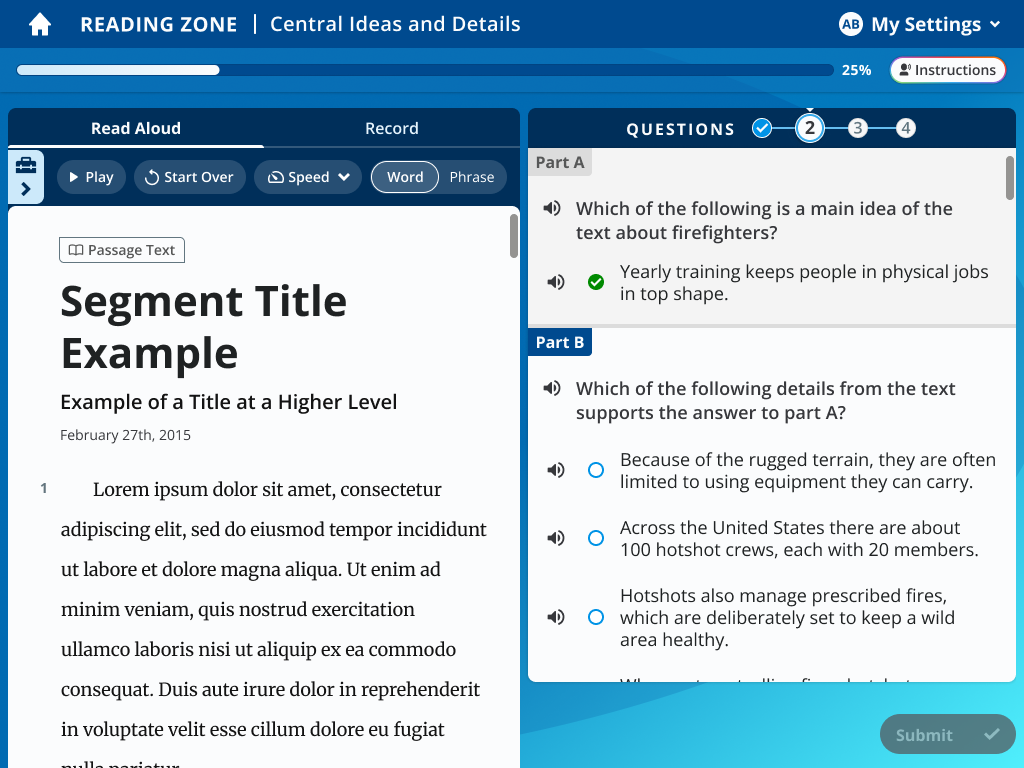Select 'Hotshots also manage prescribed fires' answer
The image size is (1024, 768).
[596, 617]
